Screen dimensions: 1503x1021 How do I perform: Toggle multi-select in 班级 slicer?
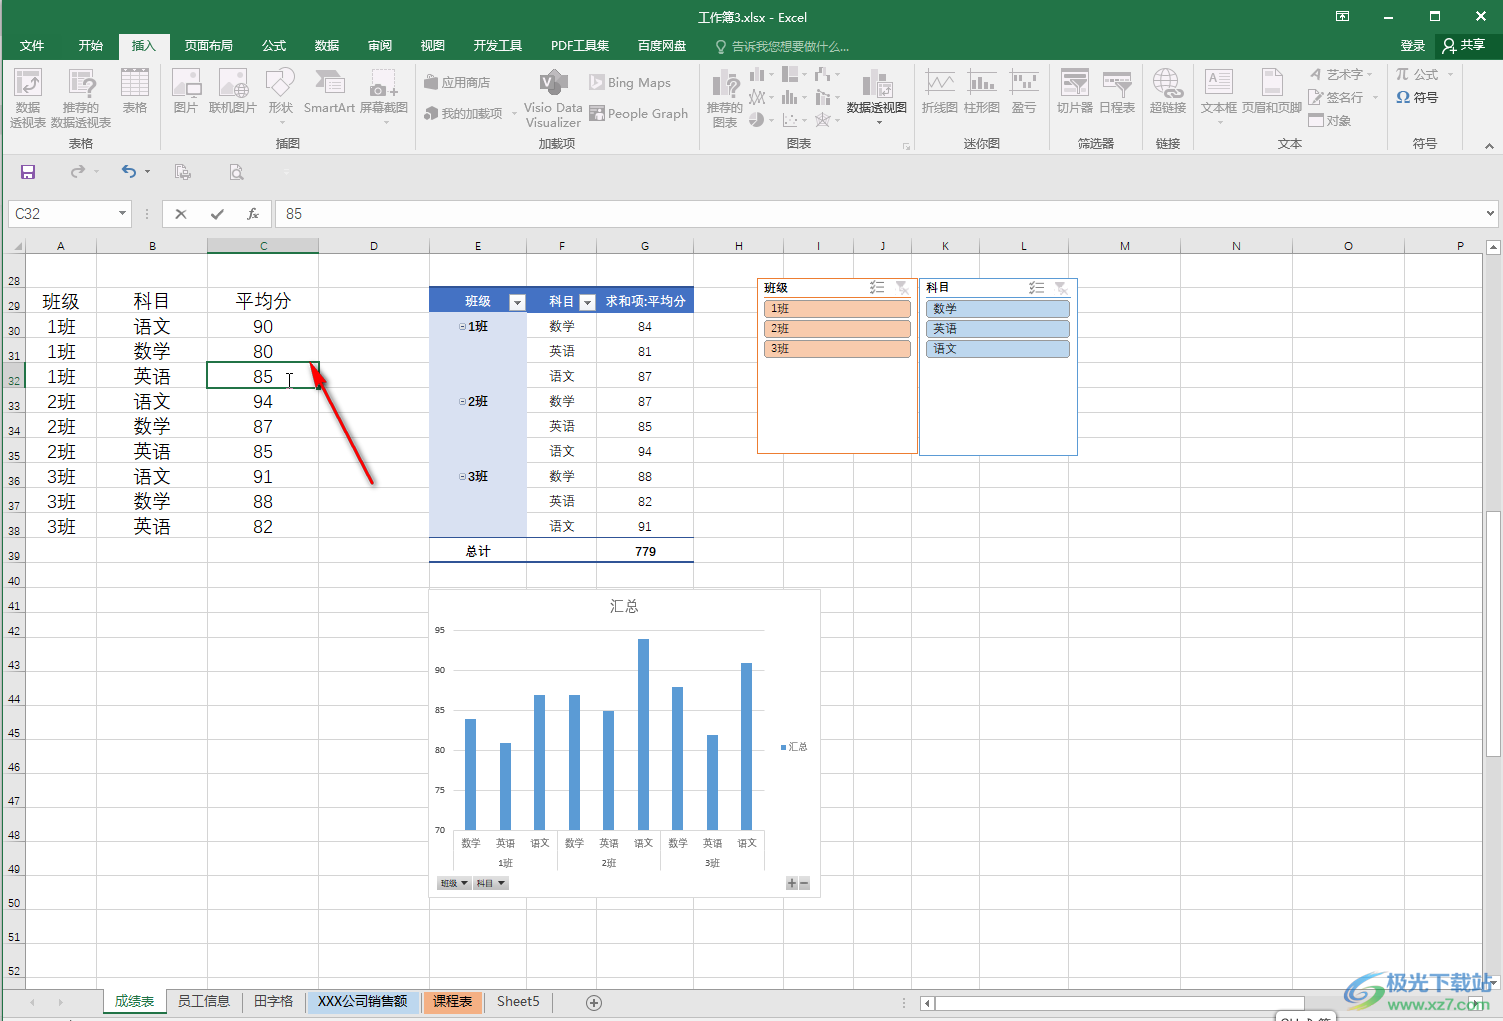pyautogui.click(x=877, y=288)
